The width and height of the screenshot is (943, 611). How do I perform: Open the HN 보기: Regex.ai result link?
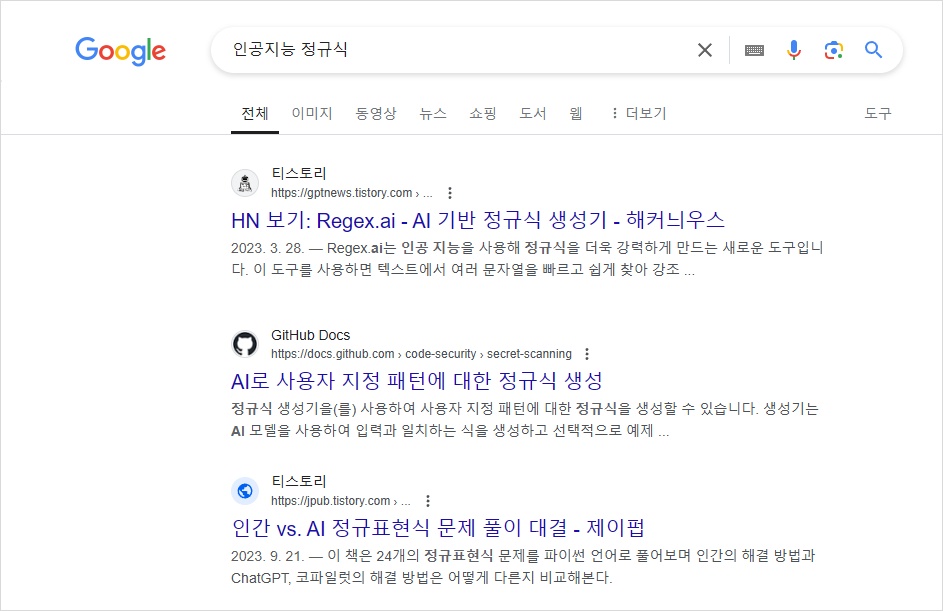pyautogui.click(x=478, y=220)
